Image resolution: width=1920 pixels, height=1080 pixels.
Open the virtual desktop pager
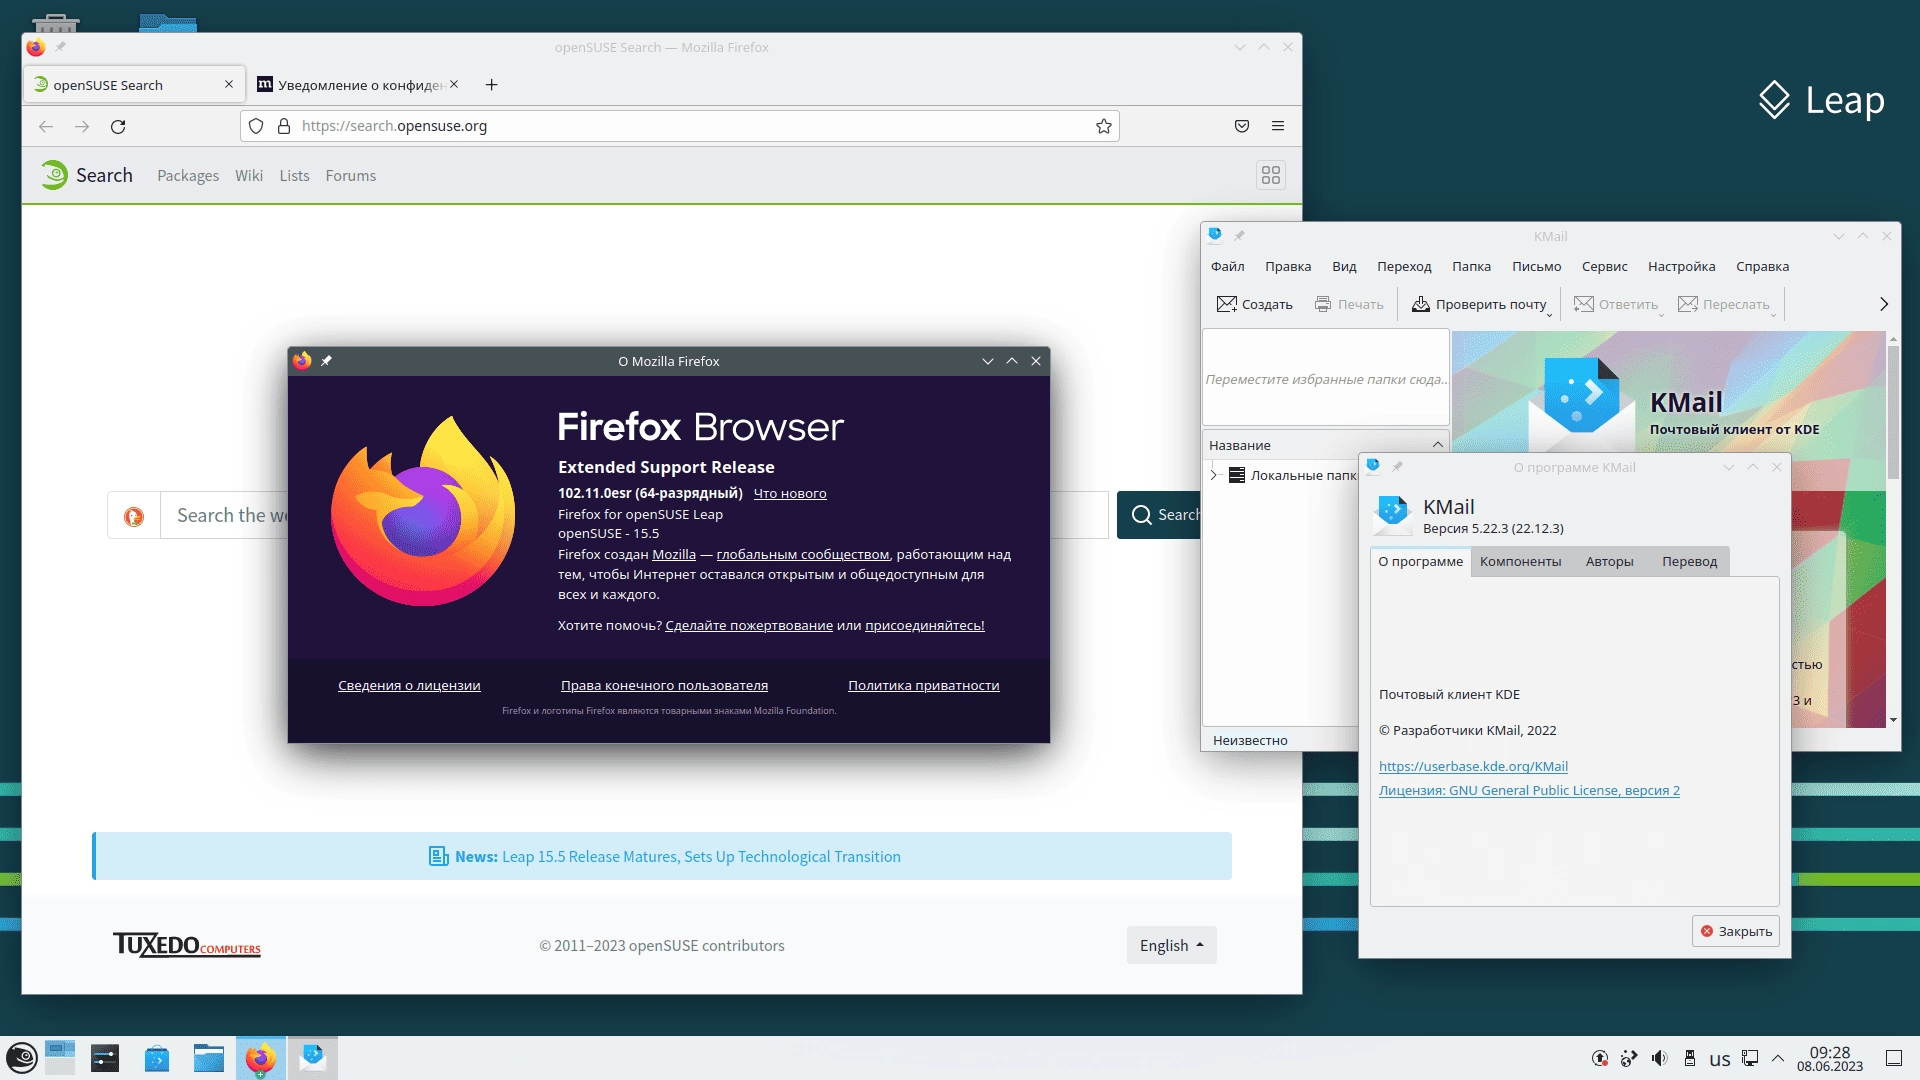pyautogui.click(x=61, y=1058)
